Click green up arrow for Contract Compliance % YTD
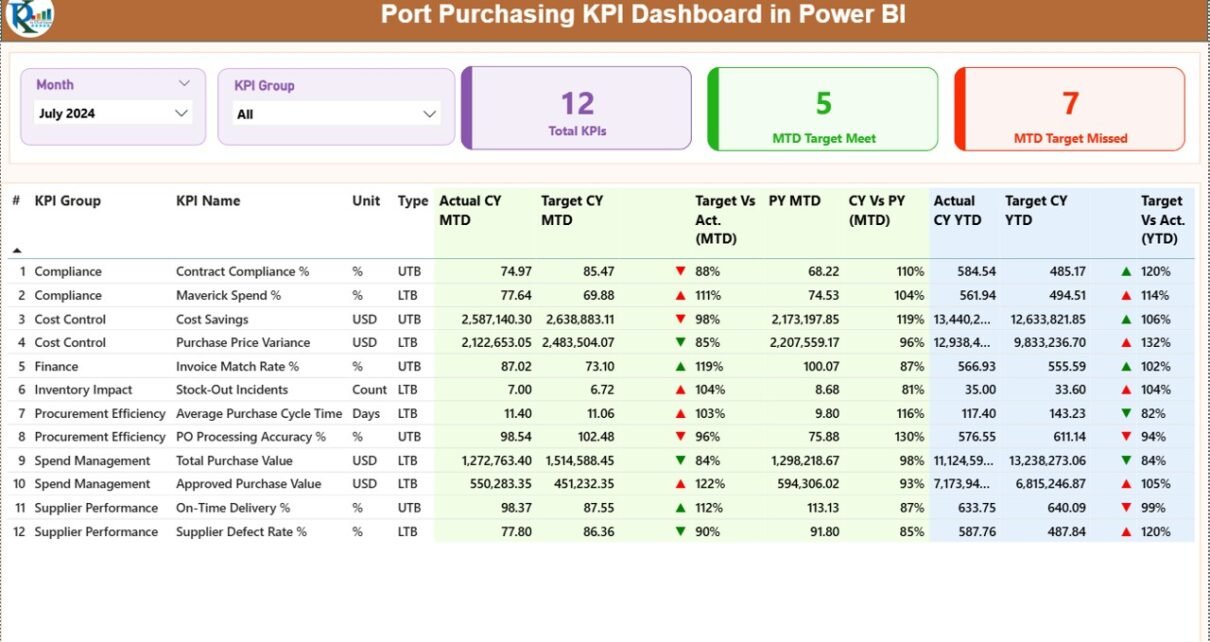The image size is (1210, 642). point(1126,271)
